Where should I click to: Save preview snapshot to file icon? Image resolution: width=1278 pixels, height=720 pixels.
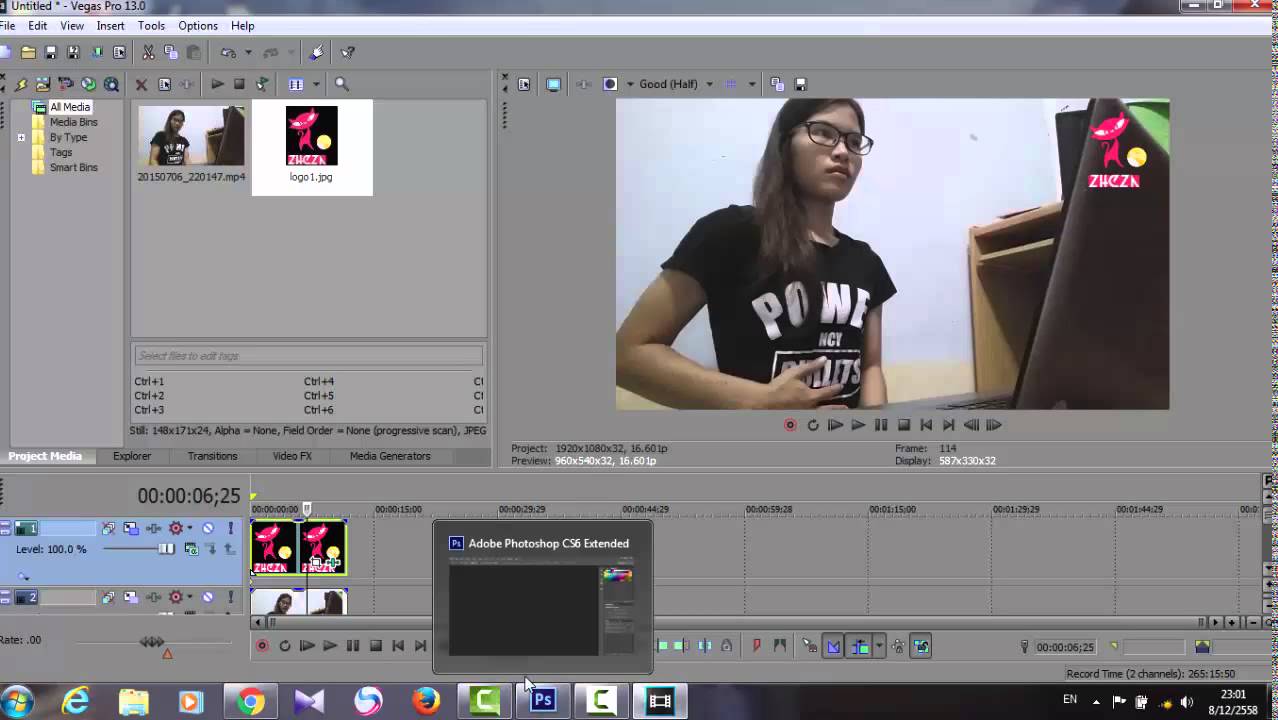point(799,85)
